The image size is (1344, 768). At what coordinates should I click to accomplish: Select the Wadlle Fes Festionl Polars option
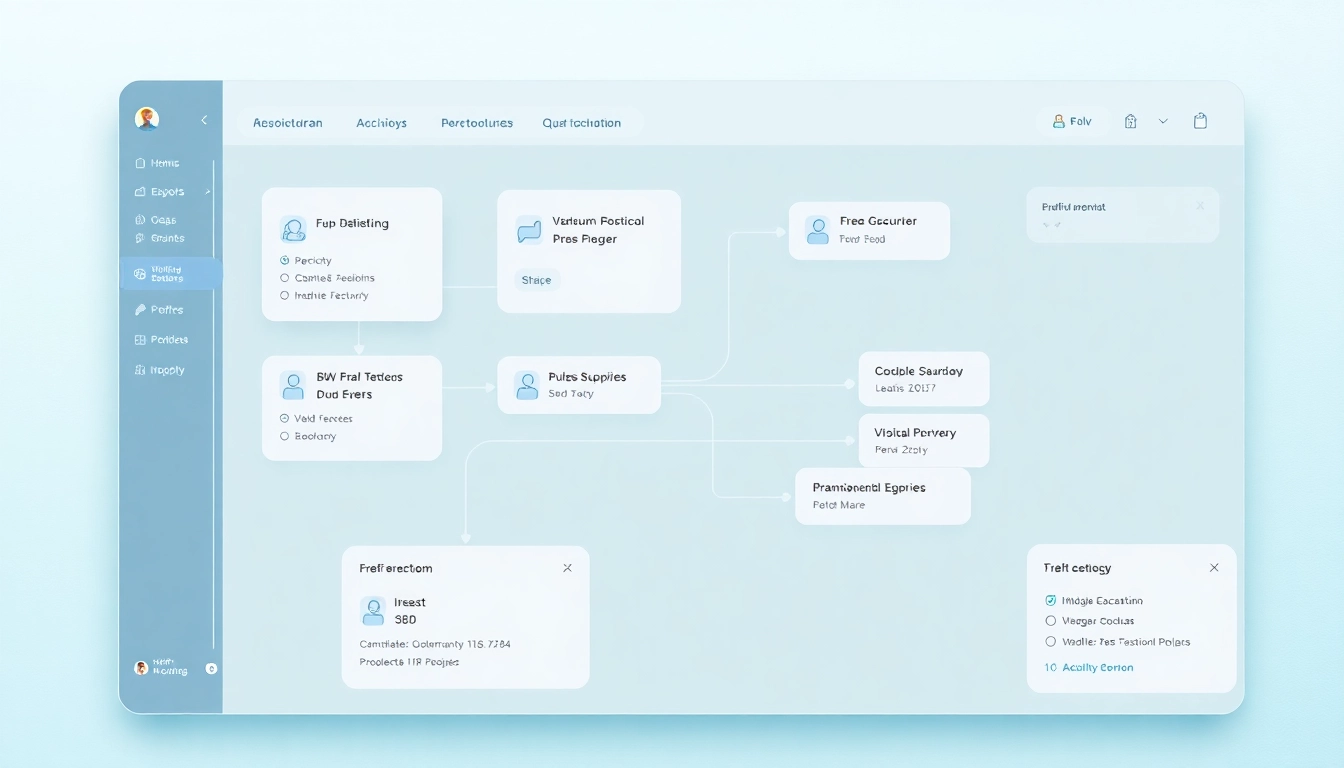pyautogui.click(x=1050, y=642)
